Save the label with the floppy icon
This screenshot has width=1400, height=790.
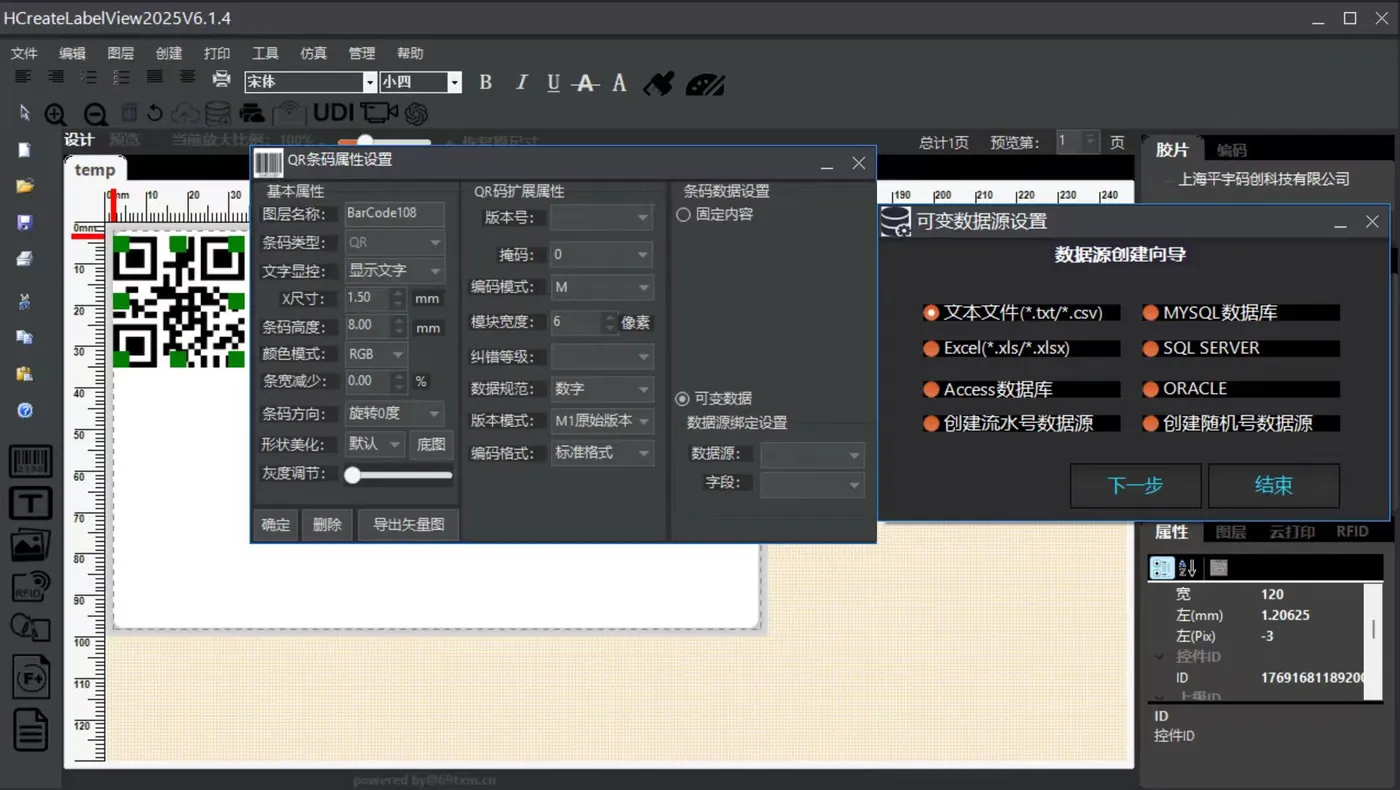25,222
